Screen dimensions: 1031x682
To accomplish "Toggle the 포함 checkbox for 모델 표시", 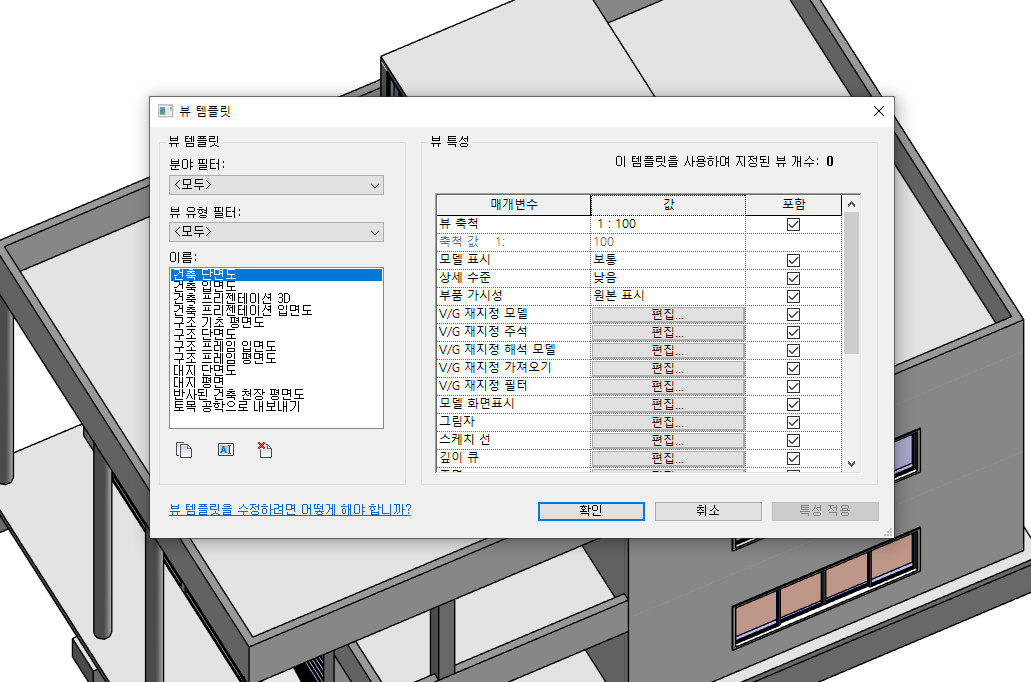I will [x=794, y=260].
